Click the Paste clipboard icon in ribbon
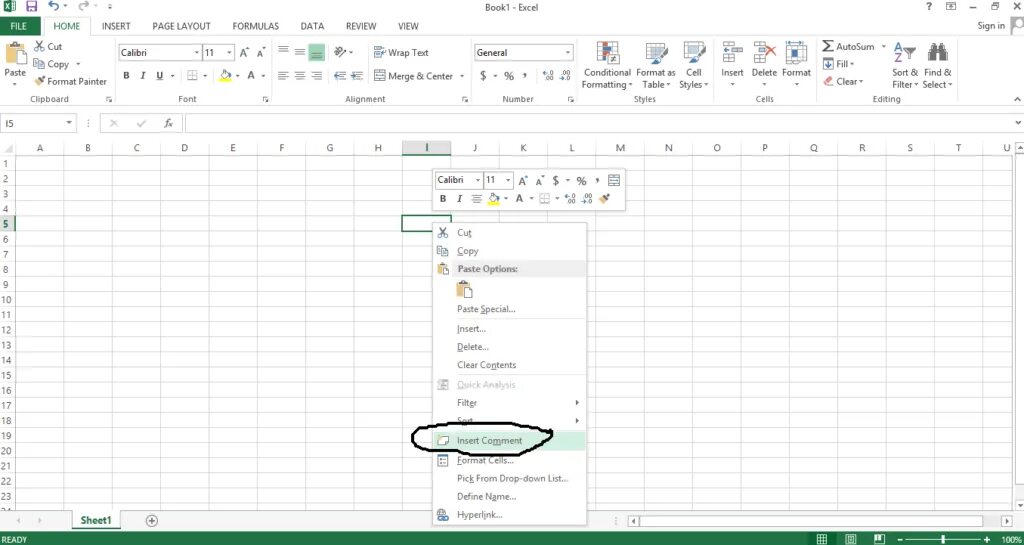Viewport: 1024px width, 545px height. point(15,54)
